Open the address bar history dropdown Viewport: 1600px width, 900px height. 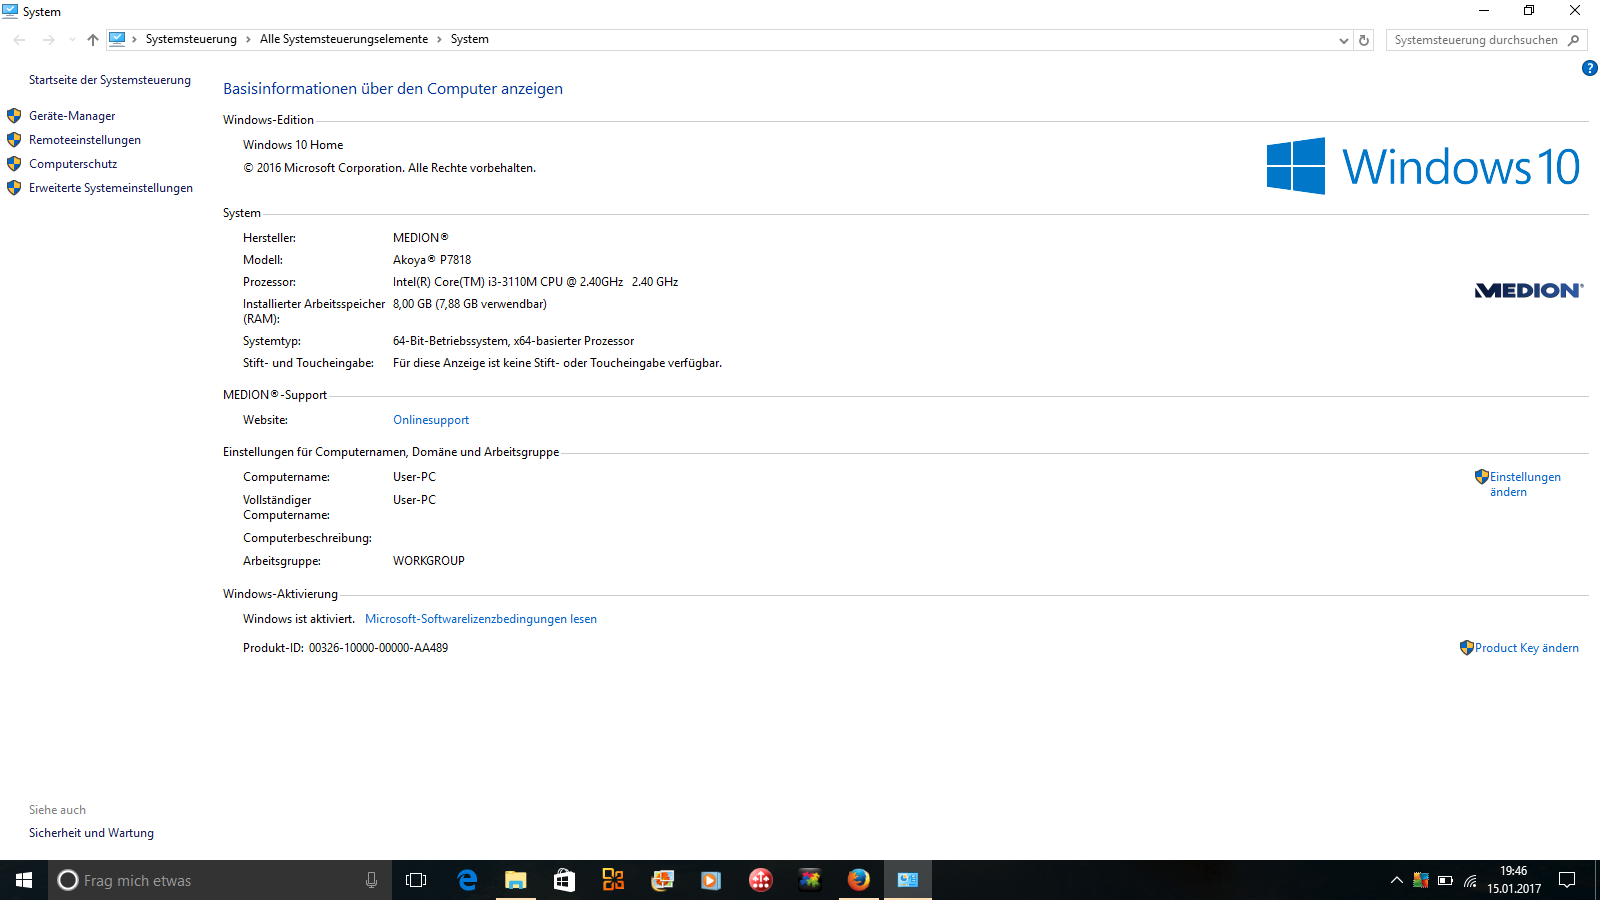coord(1343,40)
